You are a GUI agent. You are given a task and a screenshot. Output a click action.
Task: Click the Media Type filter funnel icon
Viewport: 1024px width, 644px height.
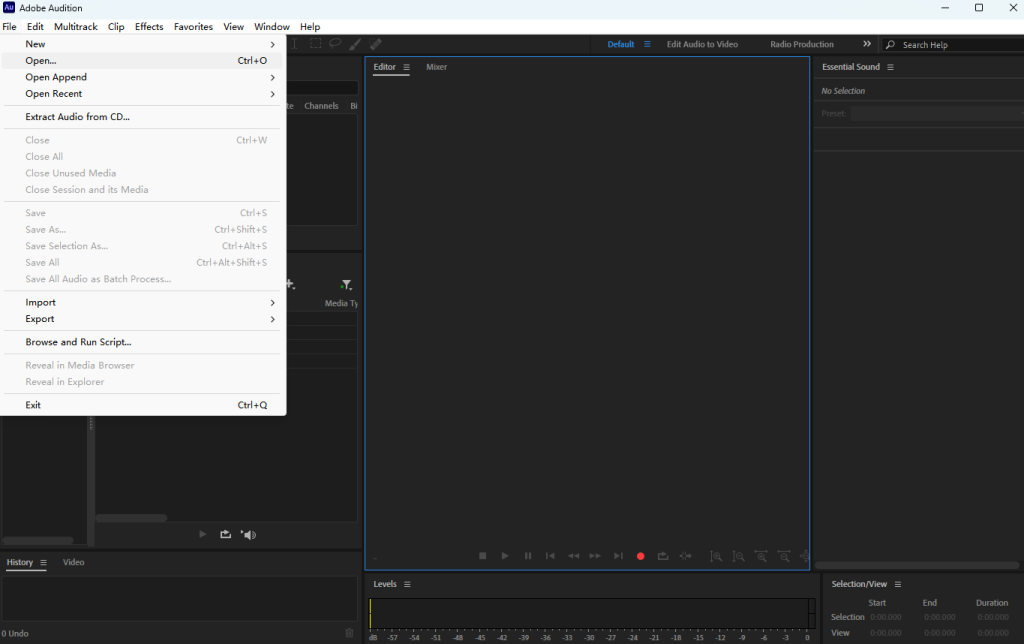click(346, 285)
